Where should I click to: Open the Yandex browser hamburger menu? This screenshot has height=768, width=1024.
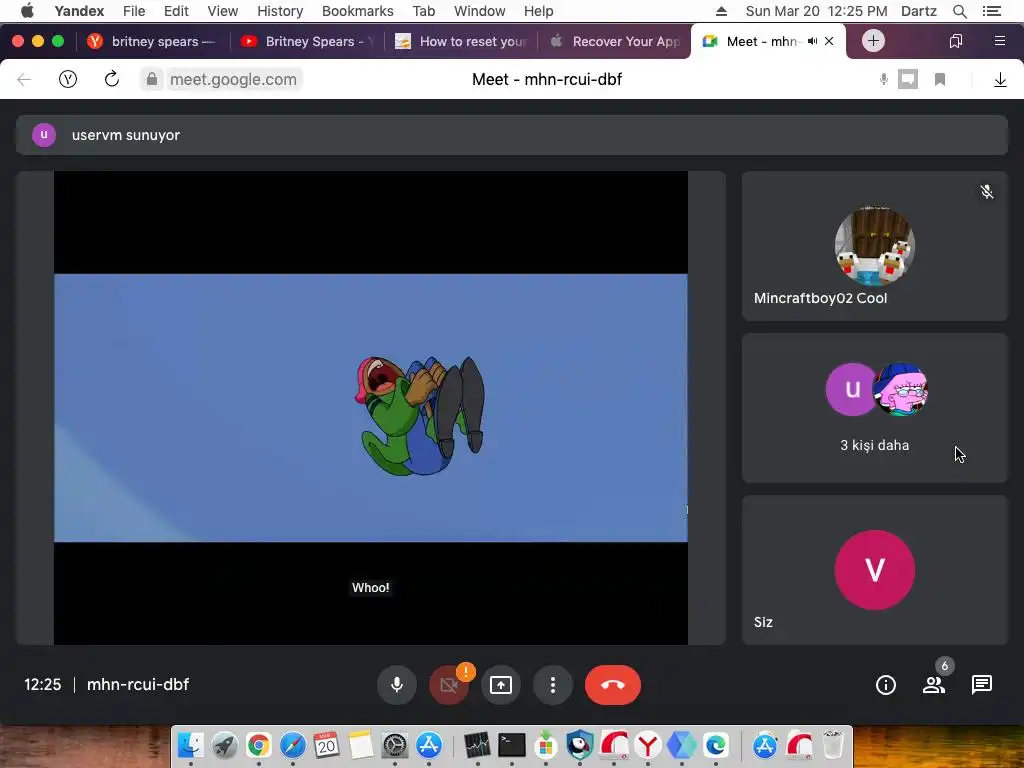(999, 41)
